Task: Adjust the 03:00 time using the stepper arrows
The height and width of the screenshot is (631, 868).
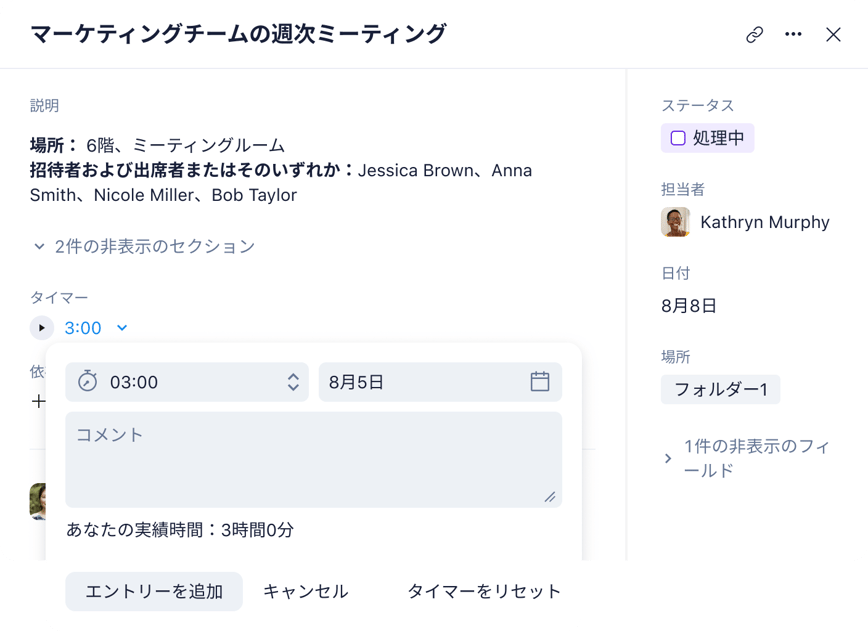Action: [x=293, y=382]
